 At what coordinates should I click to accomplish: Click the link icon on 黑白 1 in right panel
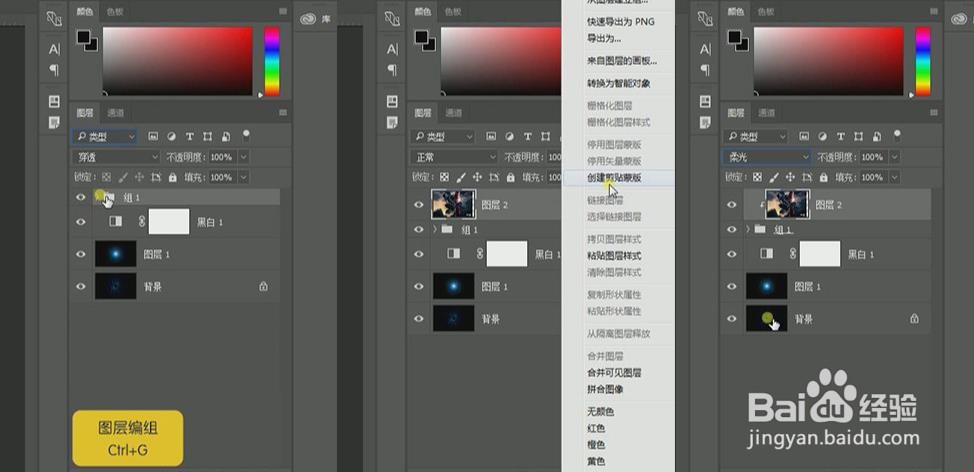tap(793, 253)
